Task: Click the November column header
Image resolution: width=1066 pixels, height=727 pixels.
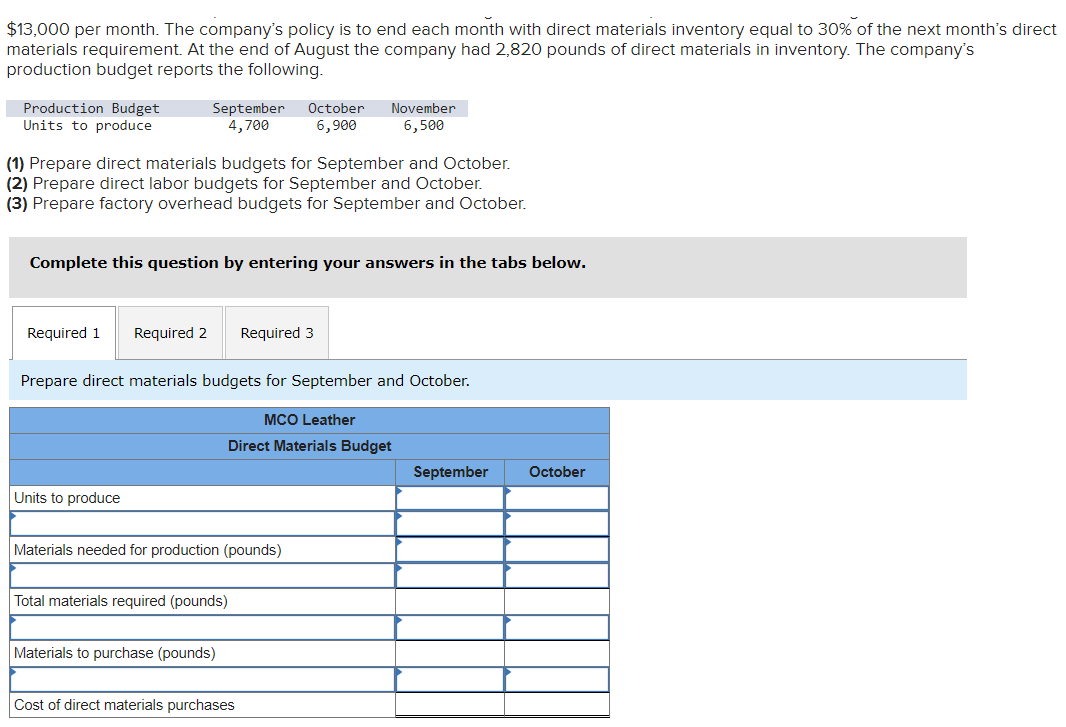Action: coord(424,108)
